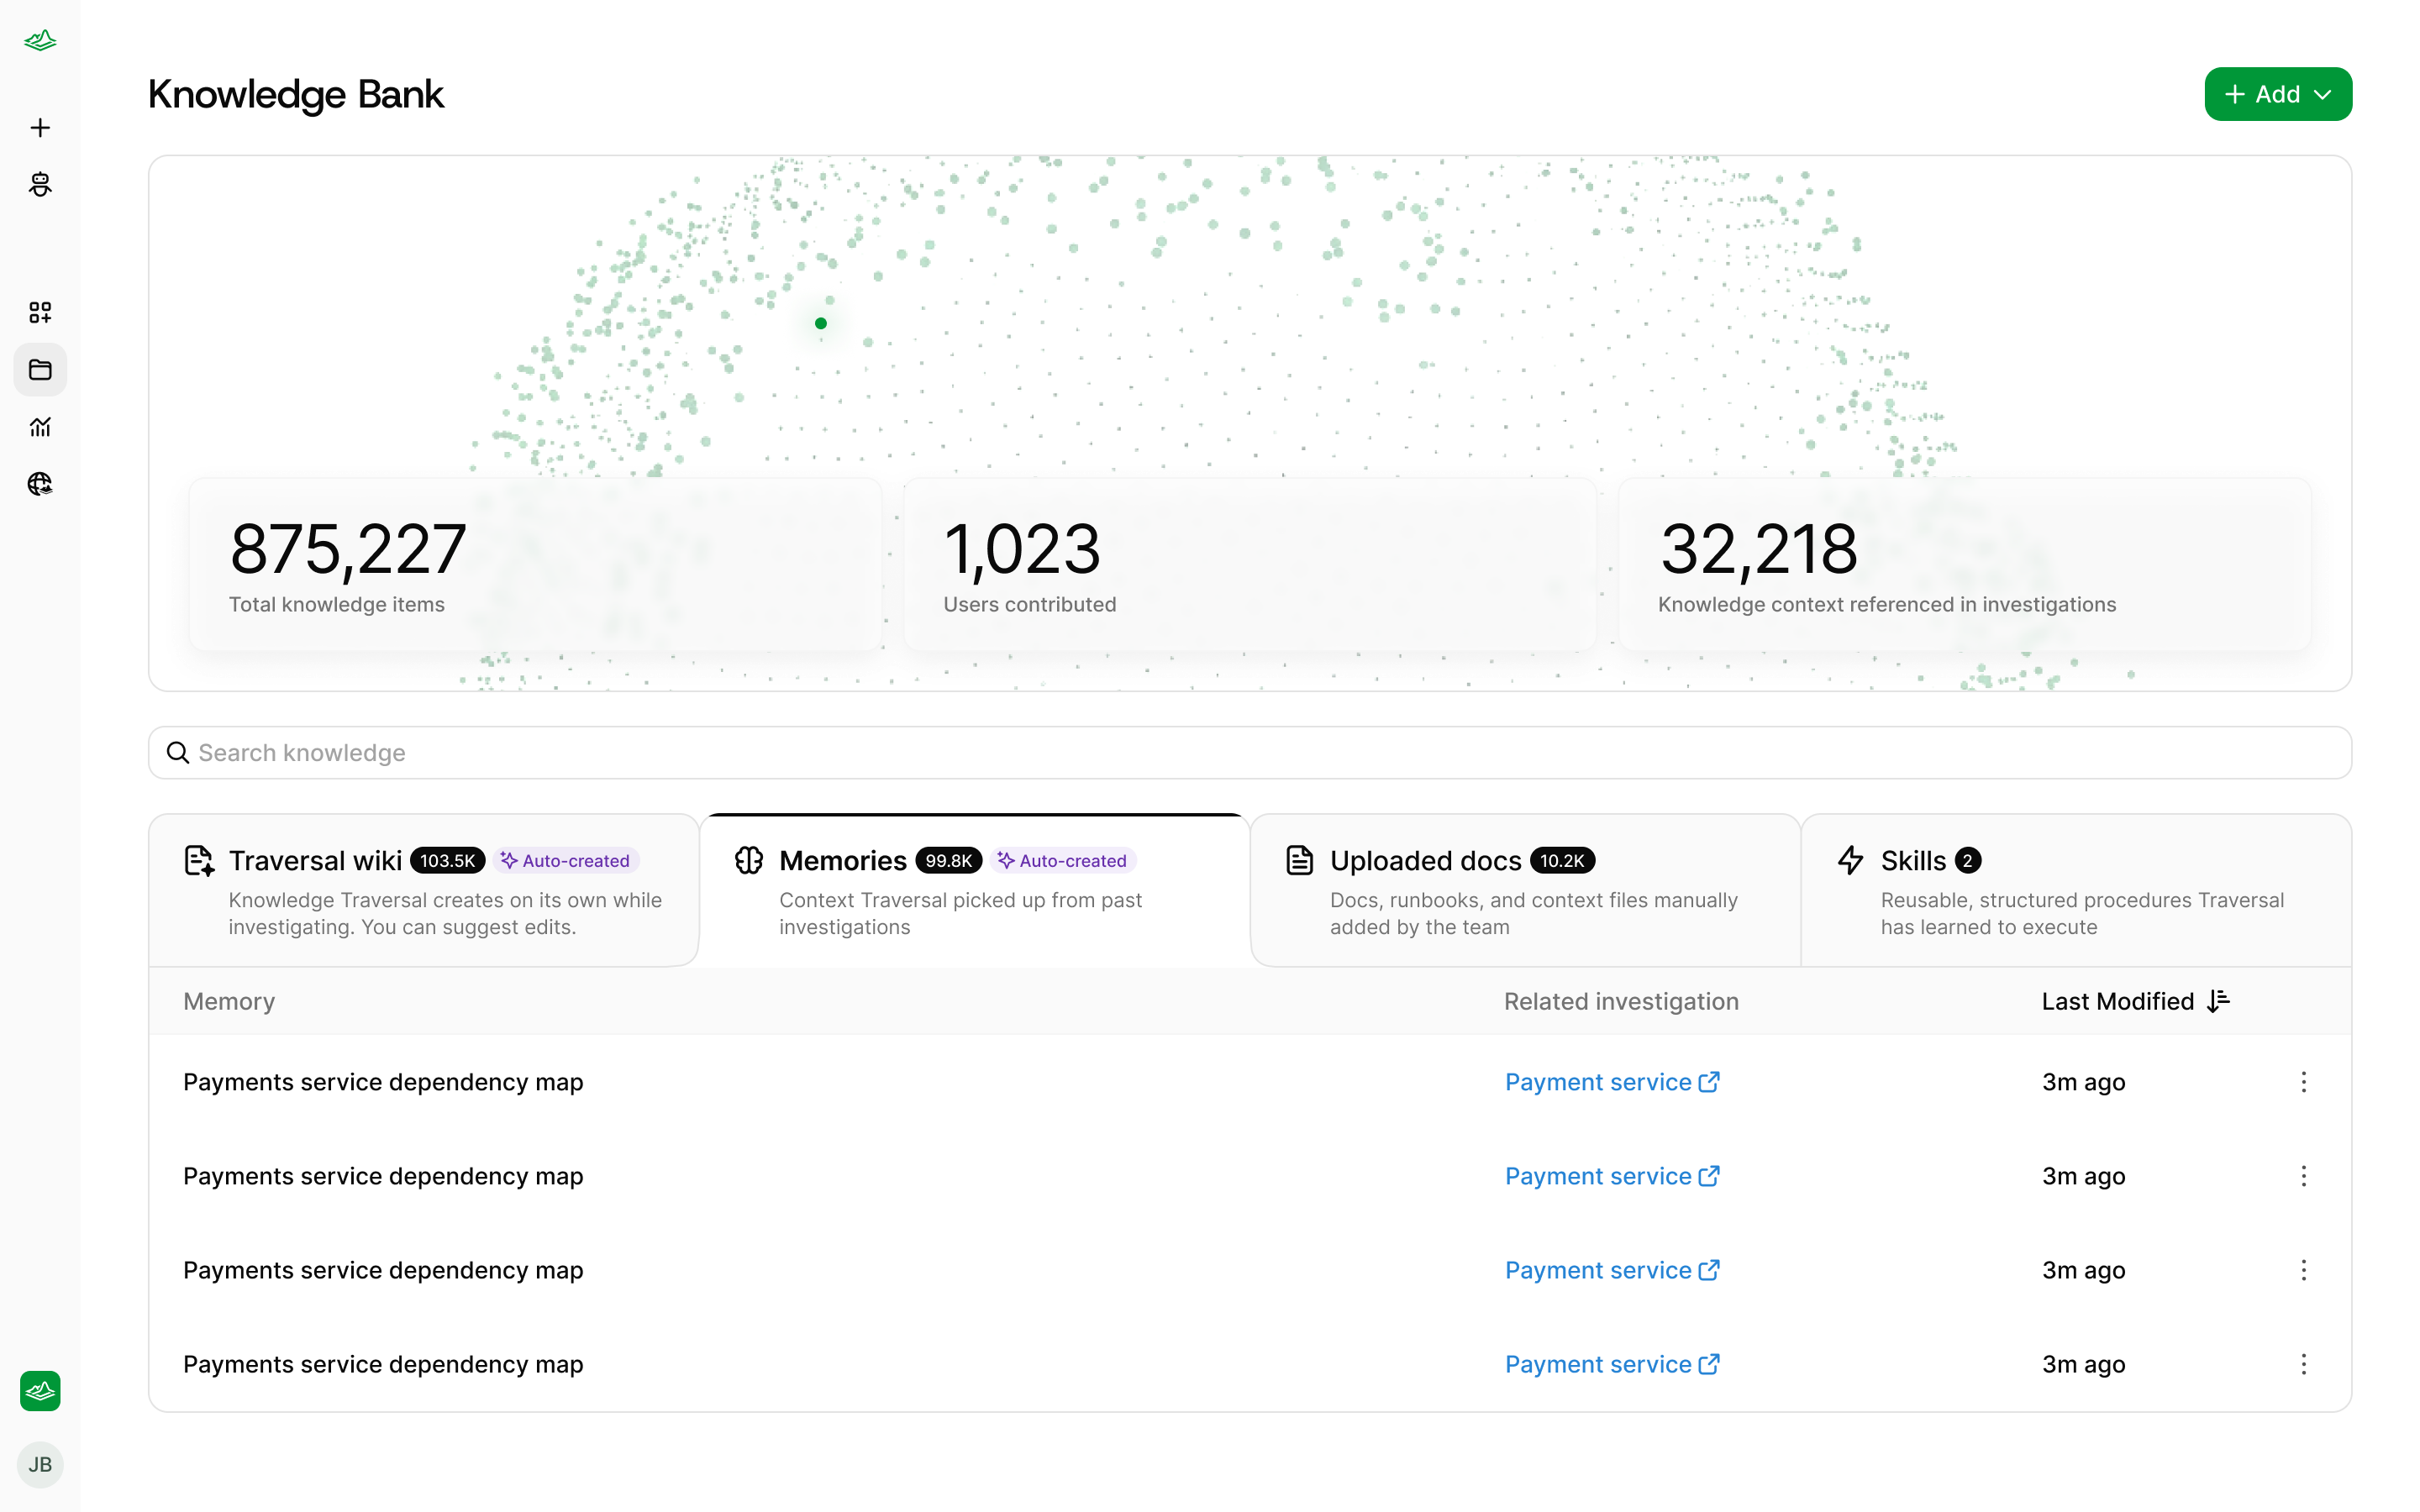
Task: Open the Skills tab
Action: 2077,890
